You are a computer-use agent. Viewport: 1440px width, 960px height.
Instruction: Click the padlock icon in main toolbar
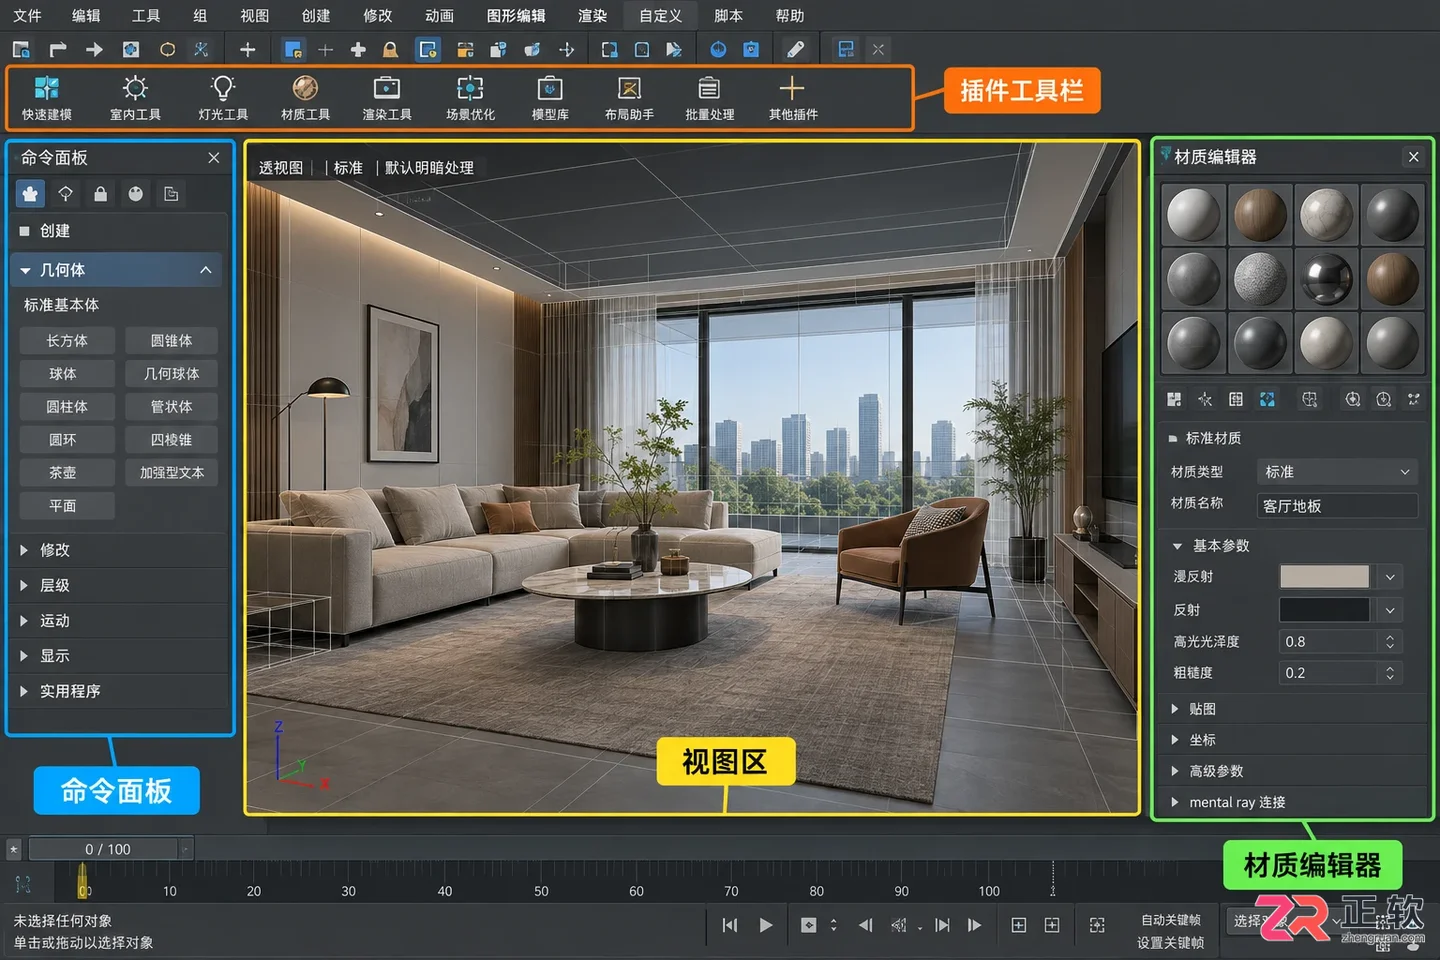tap(391, 49)
